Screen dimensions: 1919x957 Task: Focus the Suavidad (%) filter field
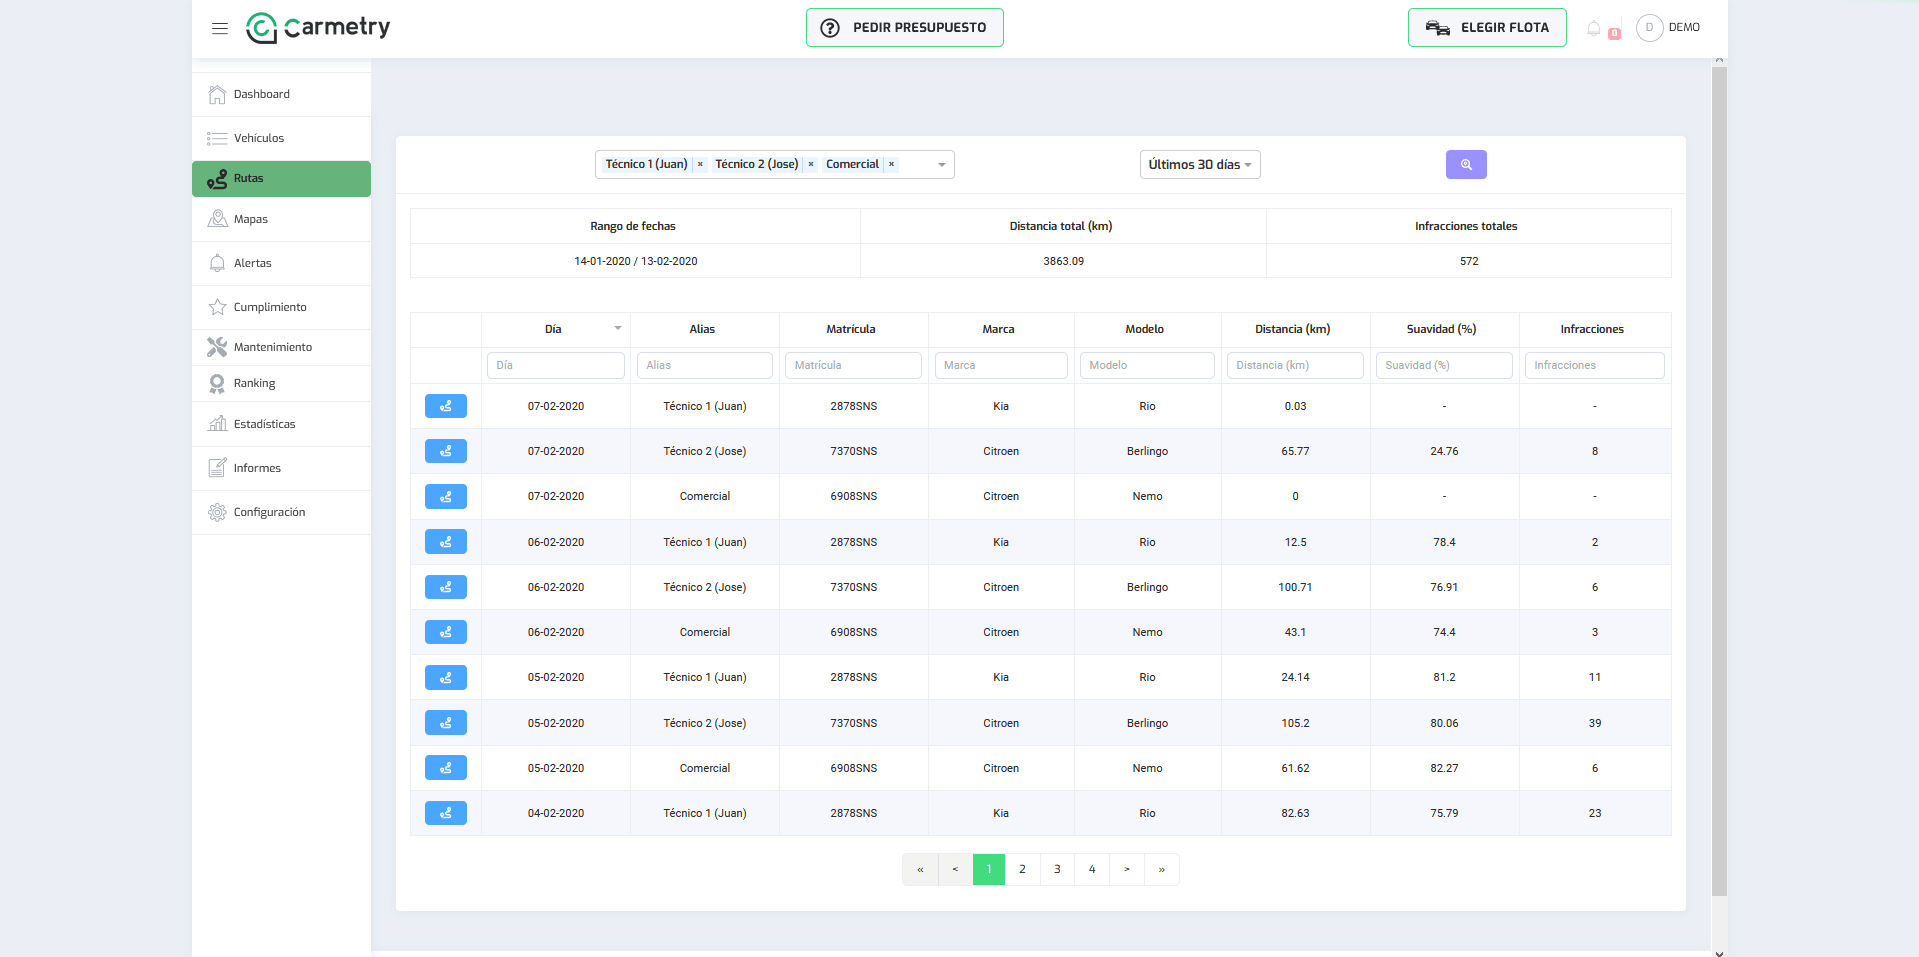1444,365
